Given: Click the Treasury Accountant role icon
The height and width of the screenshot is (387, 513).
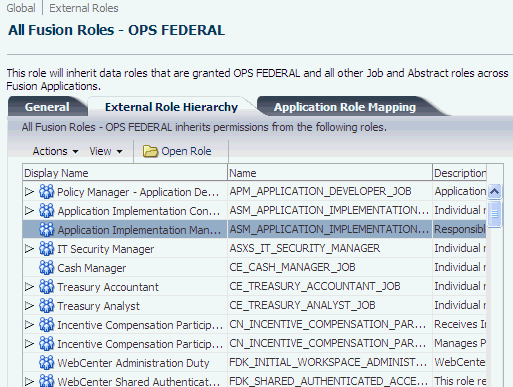Looking at the screenshot, I should (46, 286).
